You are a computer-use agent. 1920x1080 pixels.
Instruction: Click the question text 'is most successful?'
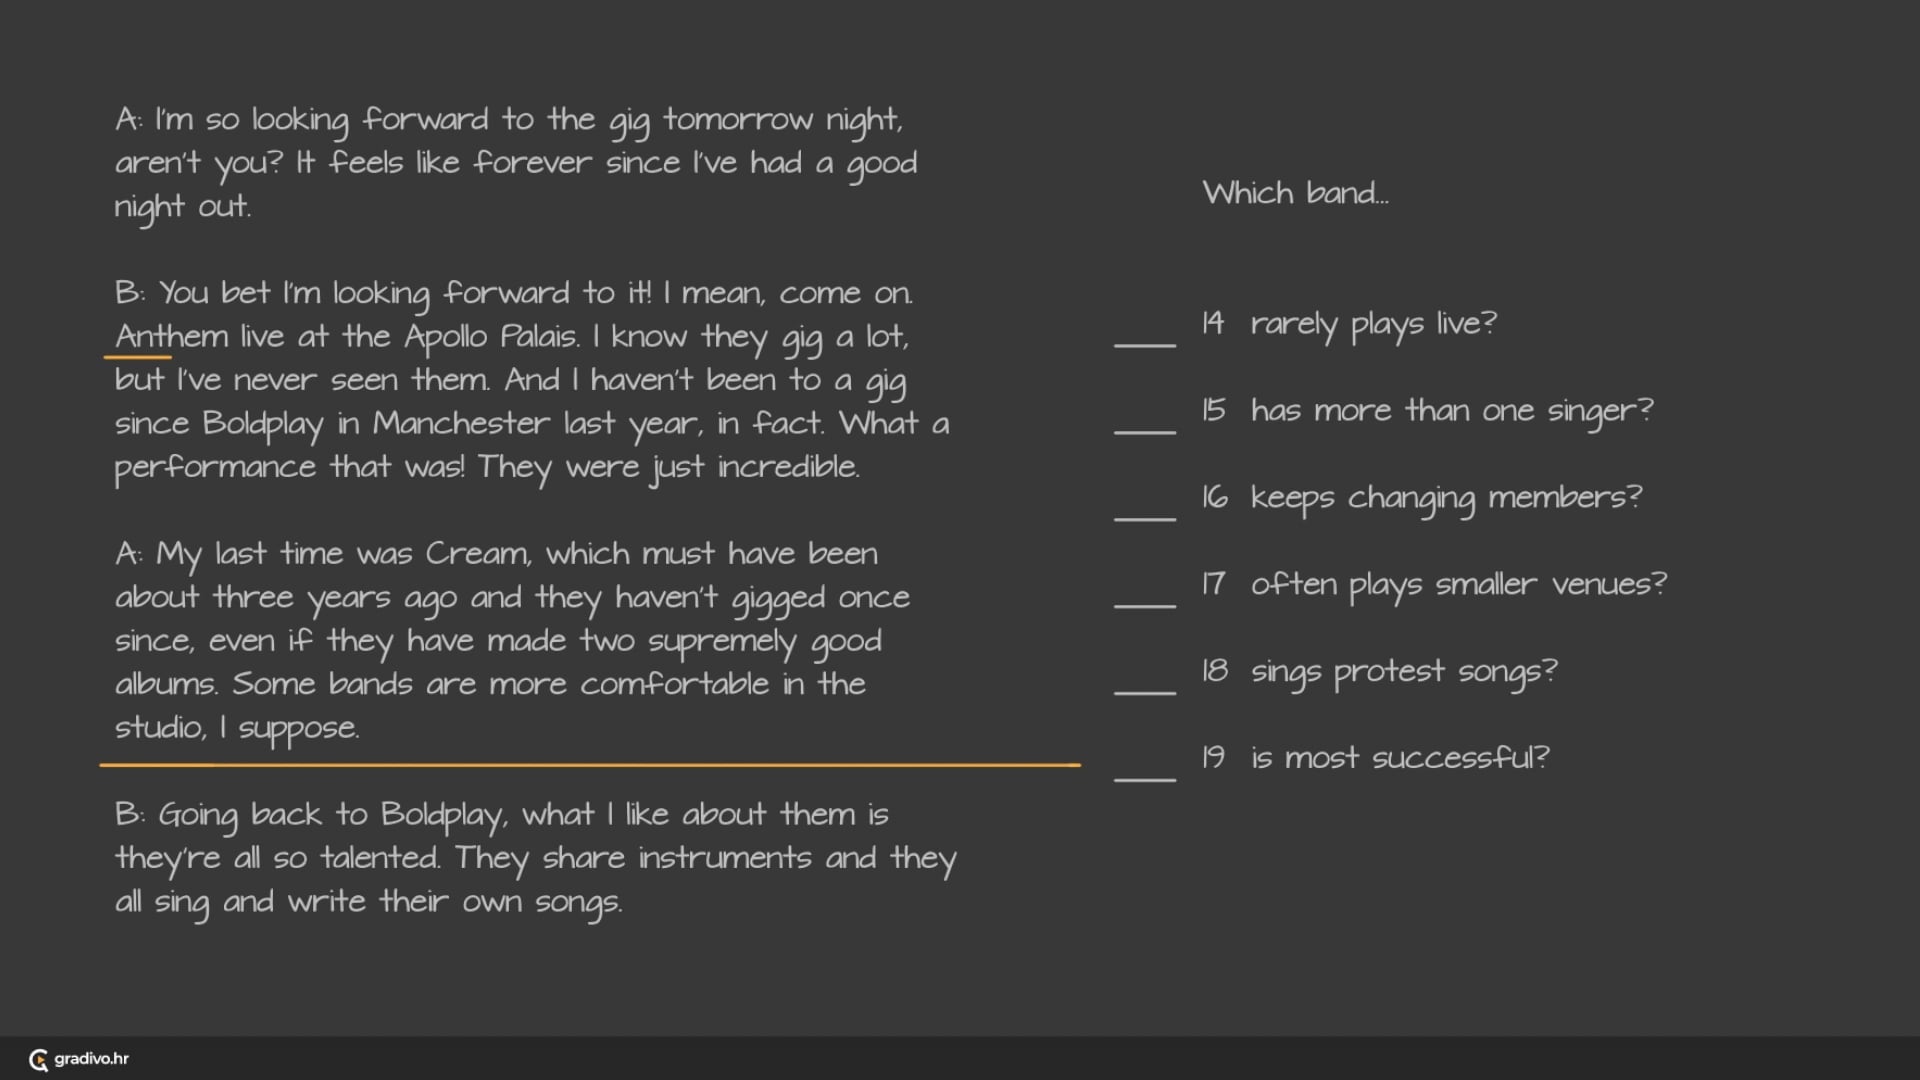tap(1399, 759)
